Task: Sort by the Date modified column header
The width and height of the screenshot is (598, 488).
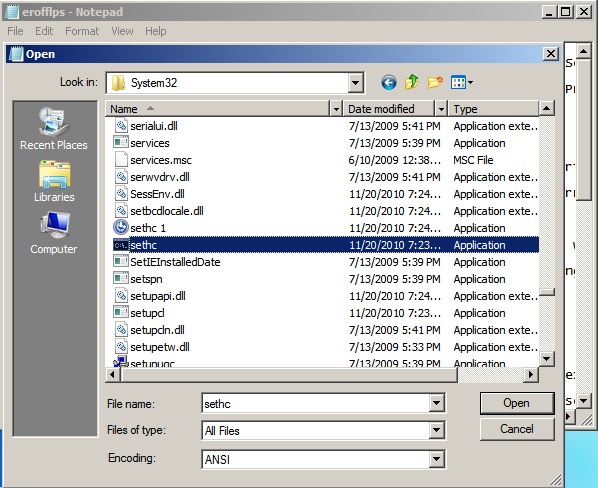Action: coord(389,109)
